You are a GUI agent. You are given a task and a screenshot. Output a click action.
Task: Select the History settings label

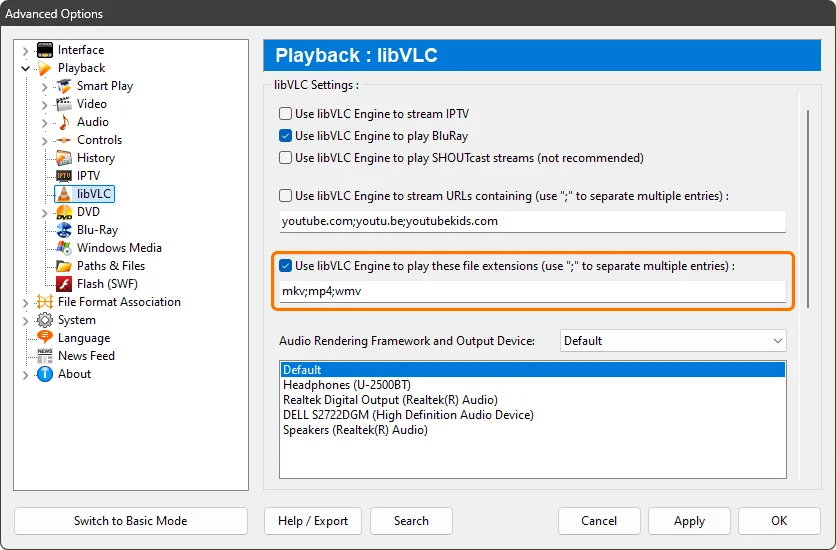tap(96, 158)
